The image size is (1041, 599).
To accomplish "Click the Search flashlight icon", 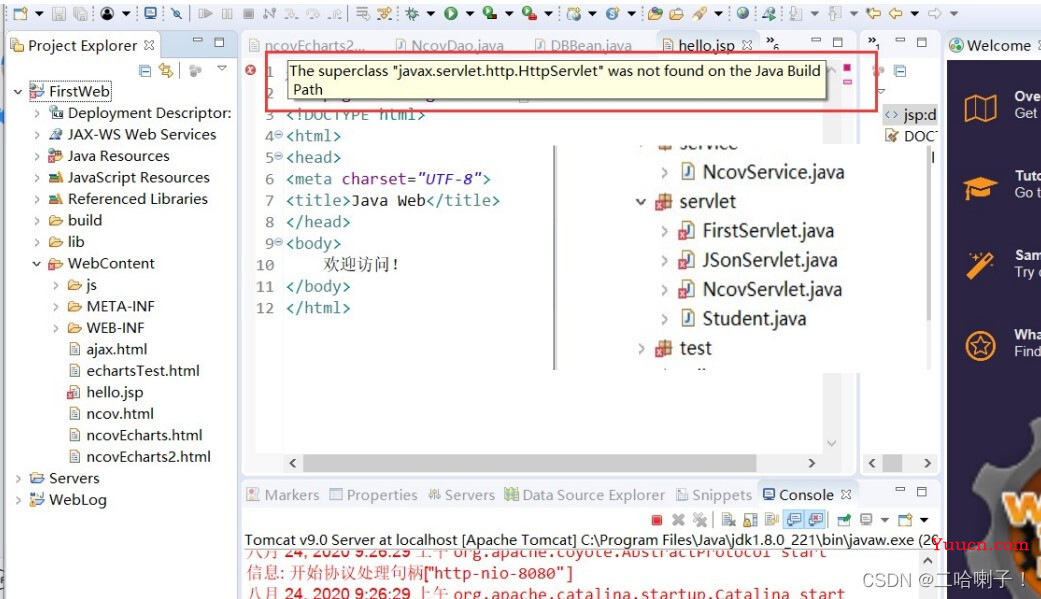I will (x=699, y=13).
